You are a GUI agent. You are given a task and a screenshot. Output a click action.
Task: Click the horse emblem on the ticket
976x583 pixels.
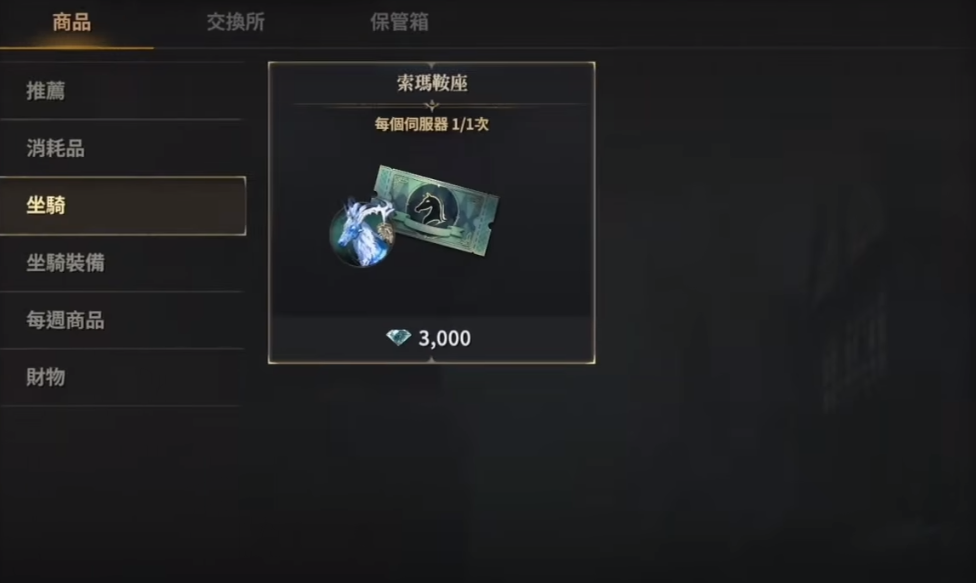point(430,208)
